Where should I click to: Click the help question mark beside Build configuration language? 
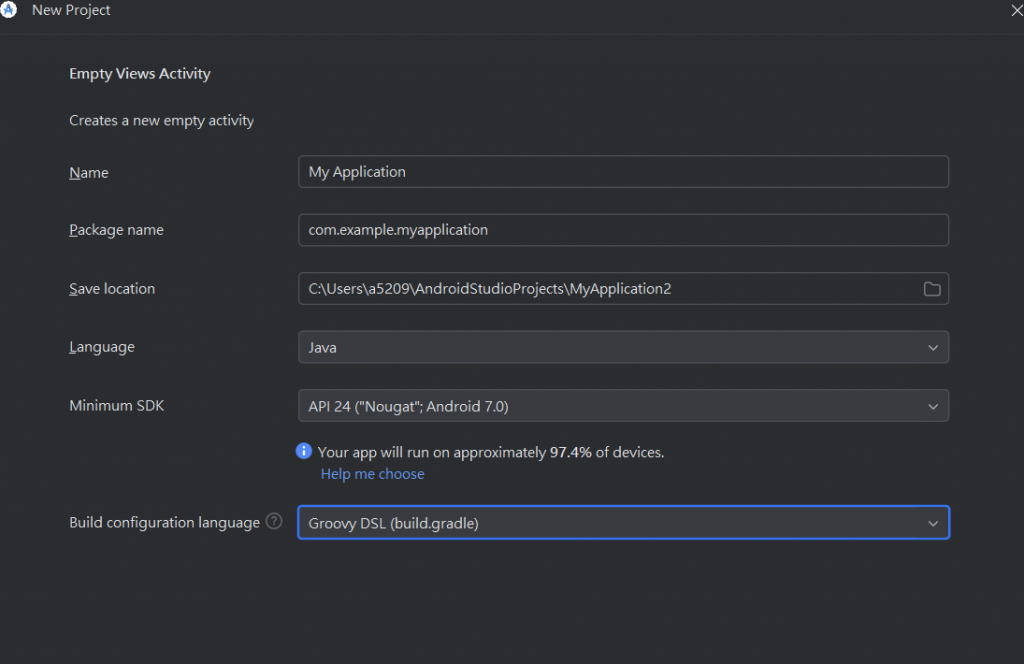coord(274,522)
